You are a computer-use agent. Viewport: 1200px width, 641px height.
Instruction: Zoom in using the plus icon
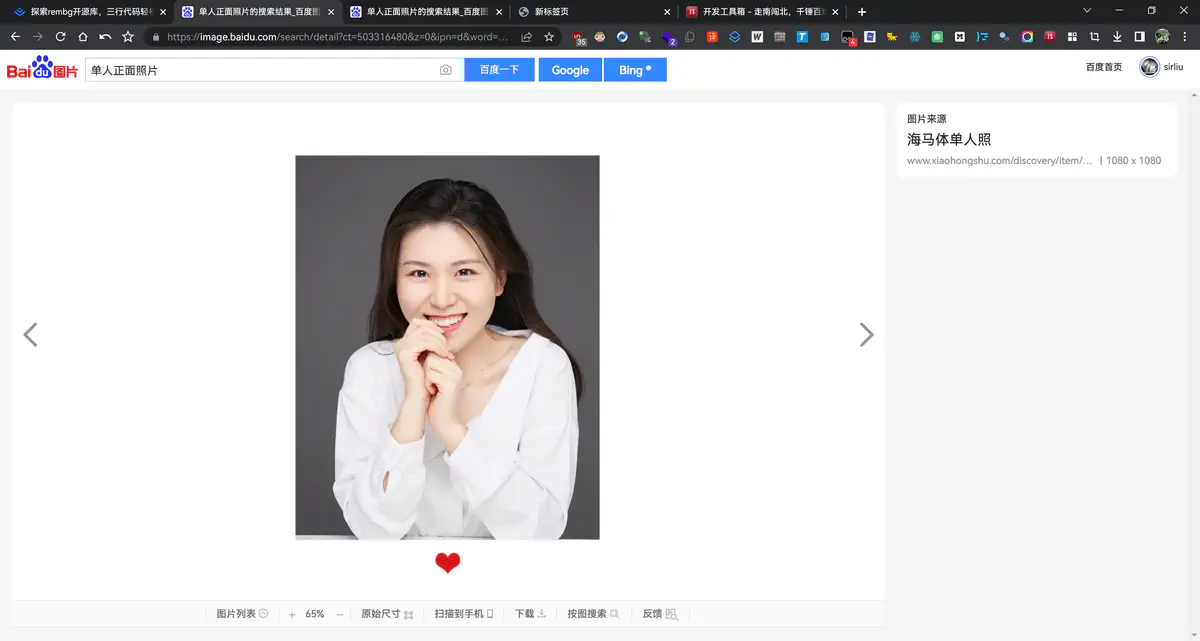(292, 614)
